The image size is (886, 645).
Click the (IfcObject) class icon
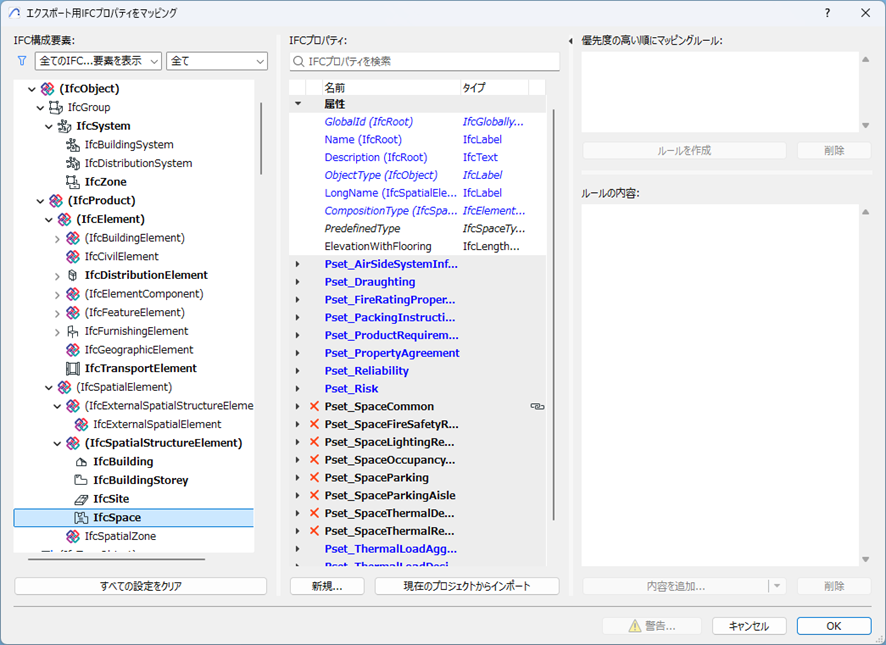[x=47, y=88]
